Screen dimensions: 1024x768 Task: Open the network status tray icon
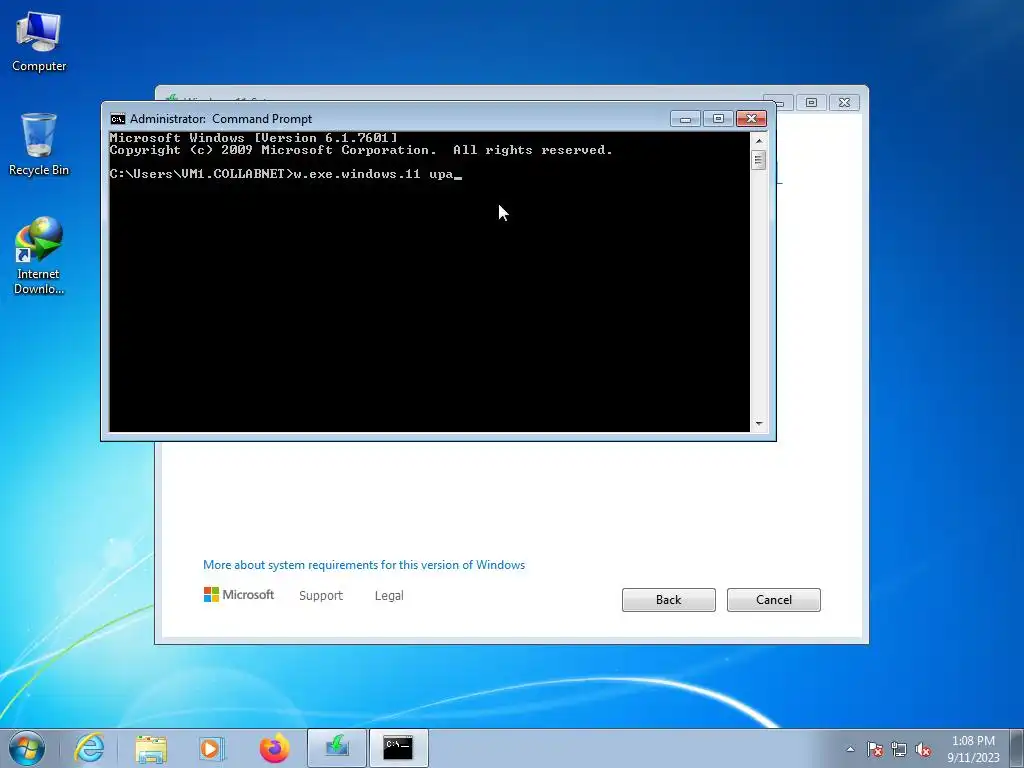pyautogui.click(x=899, y=749)
